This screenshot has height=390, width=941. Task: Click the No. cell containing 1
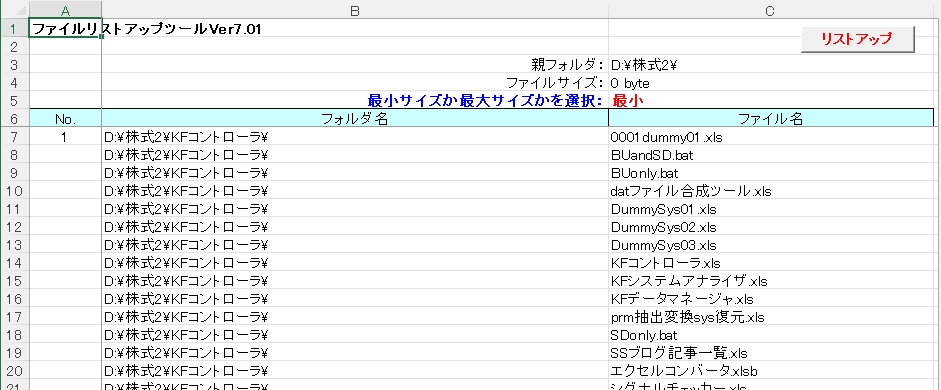(65, 137)
